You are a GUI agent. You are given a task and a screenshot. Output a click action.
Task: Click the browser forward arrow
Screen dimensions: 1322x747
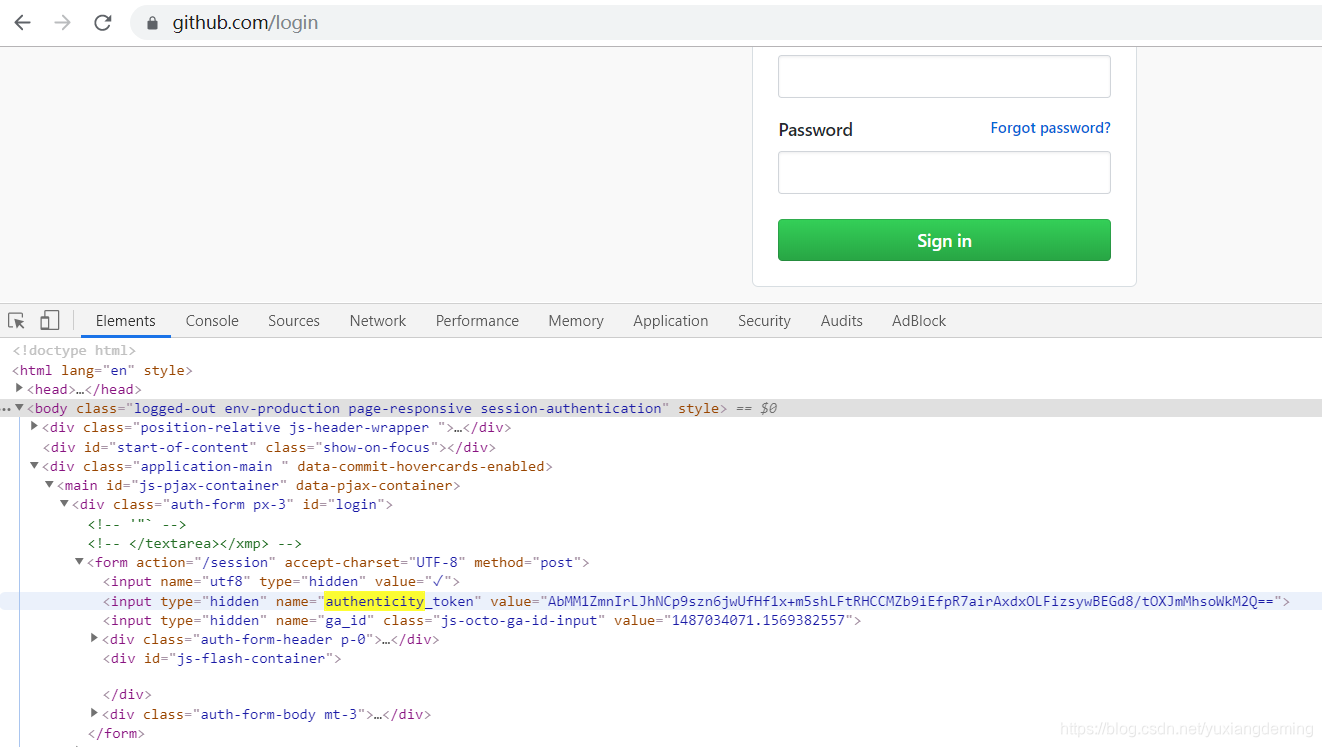(x=62, y=22)
